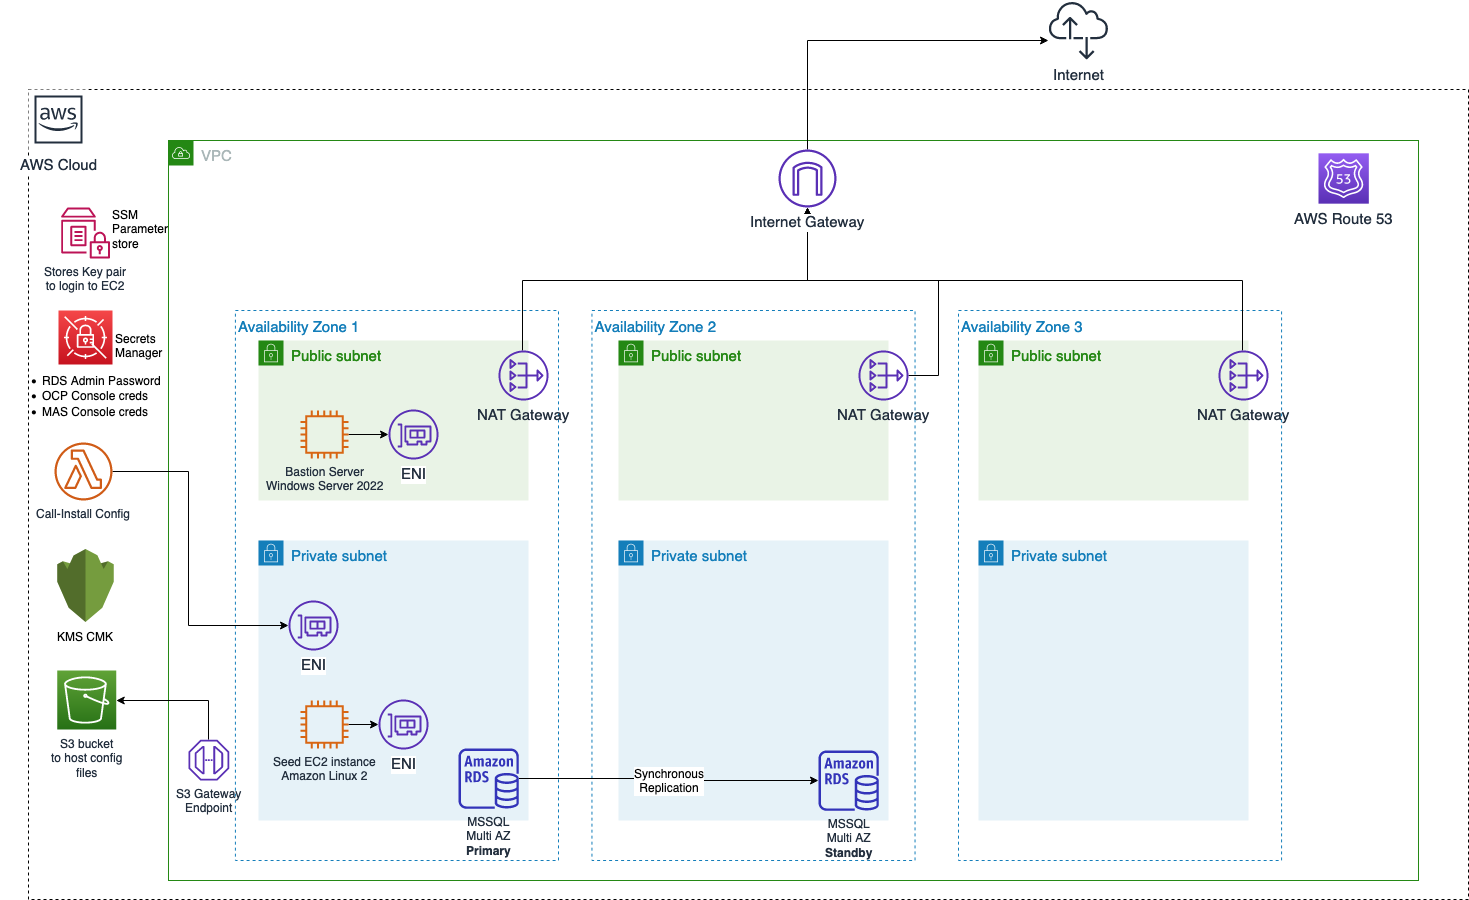Click the Internet cloud icon
Image resolution: width=1469 pixels, height=900 pixels.
[1078, 31]
